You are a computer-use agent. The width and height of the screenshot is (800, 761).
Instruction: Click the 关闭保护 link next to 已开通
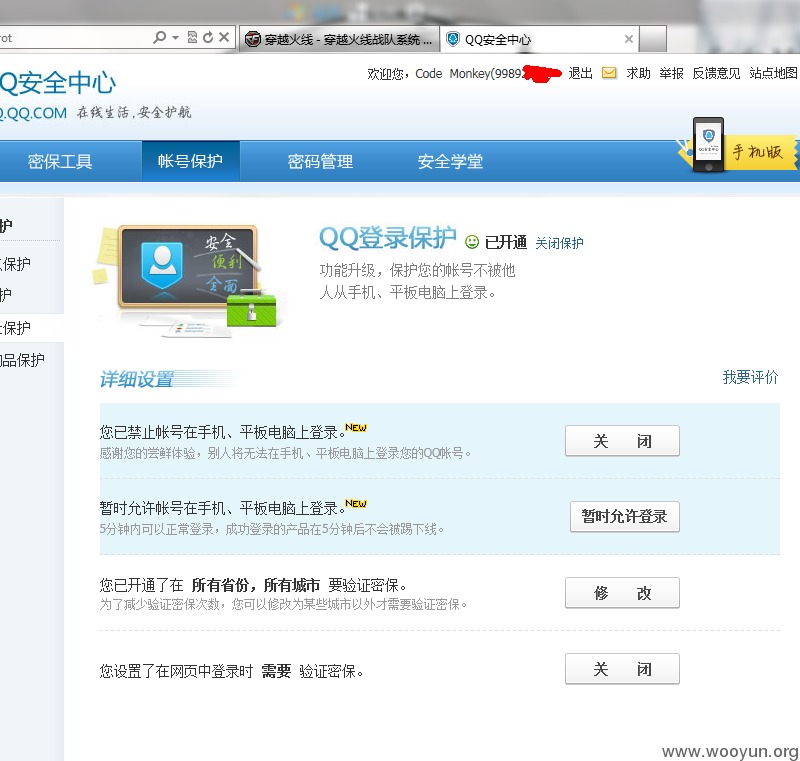pyautogui.click(x=559, y=243)
